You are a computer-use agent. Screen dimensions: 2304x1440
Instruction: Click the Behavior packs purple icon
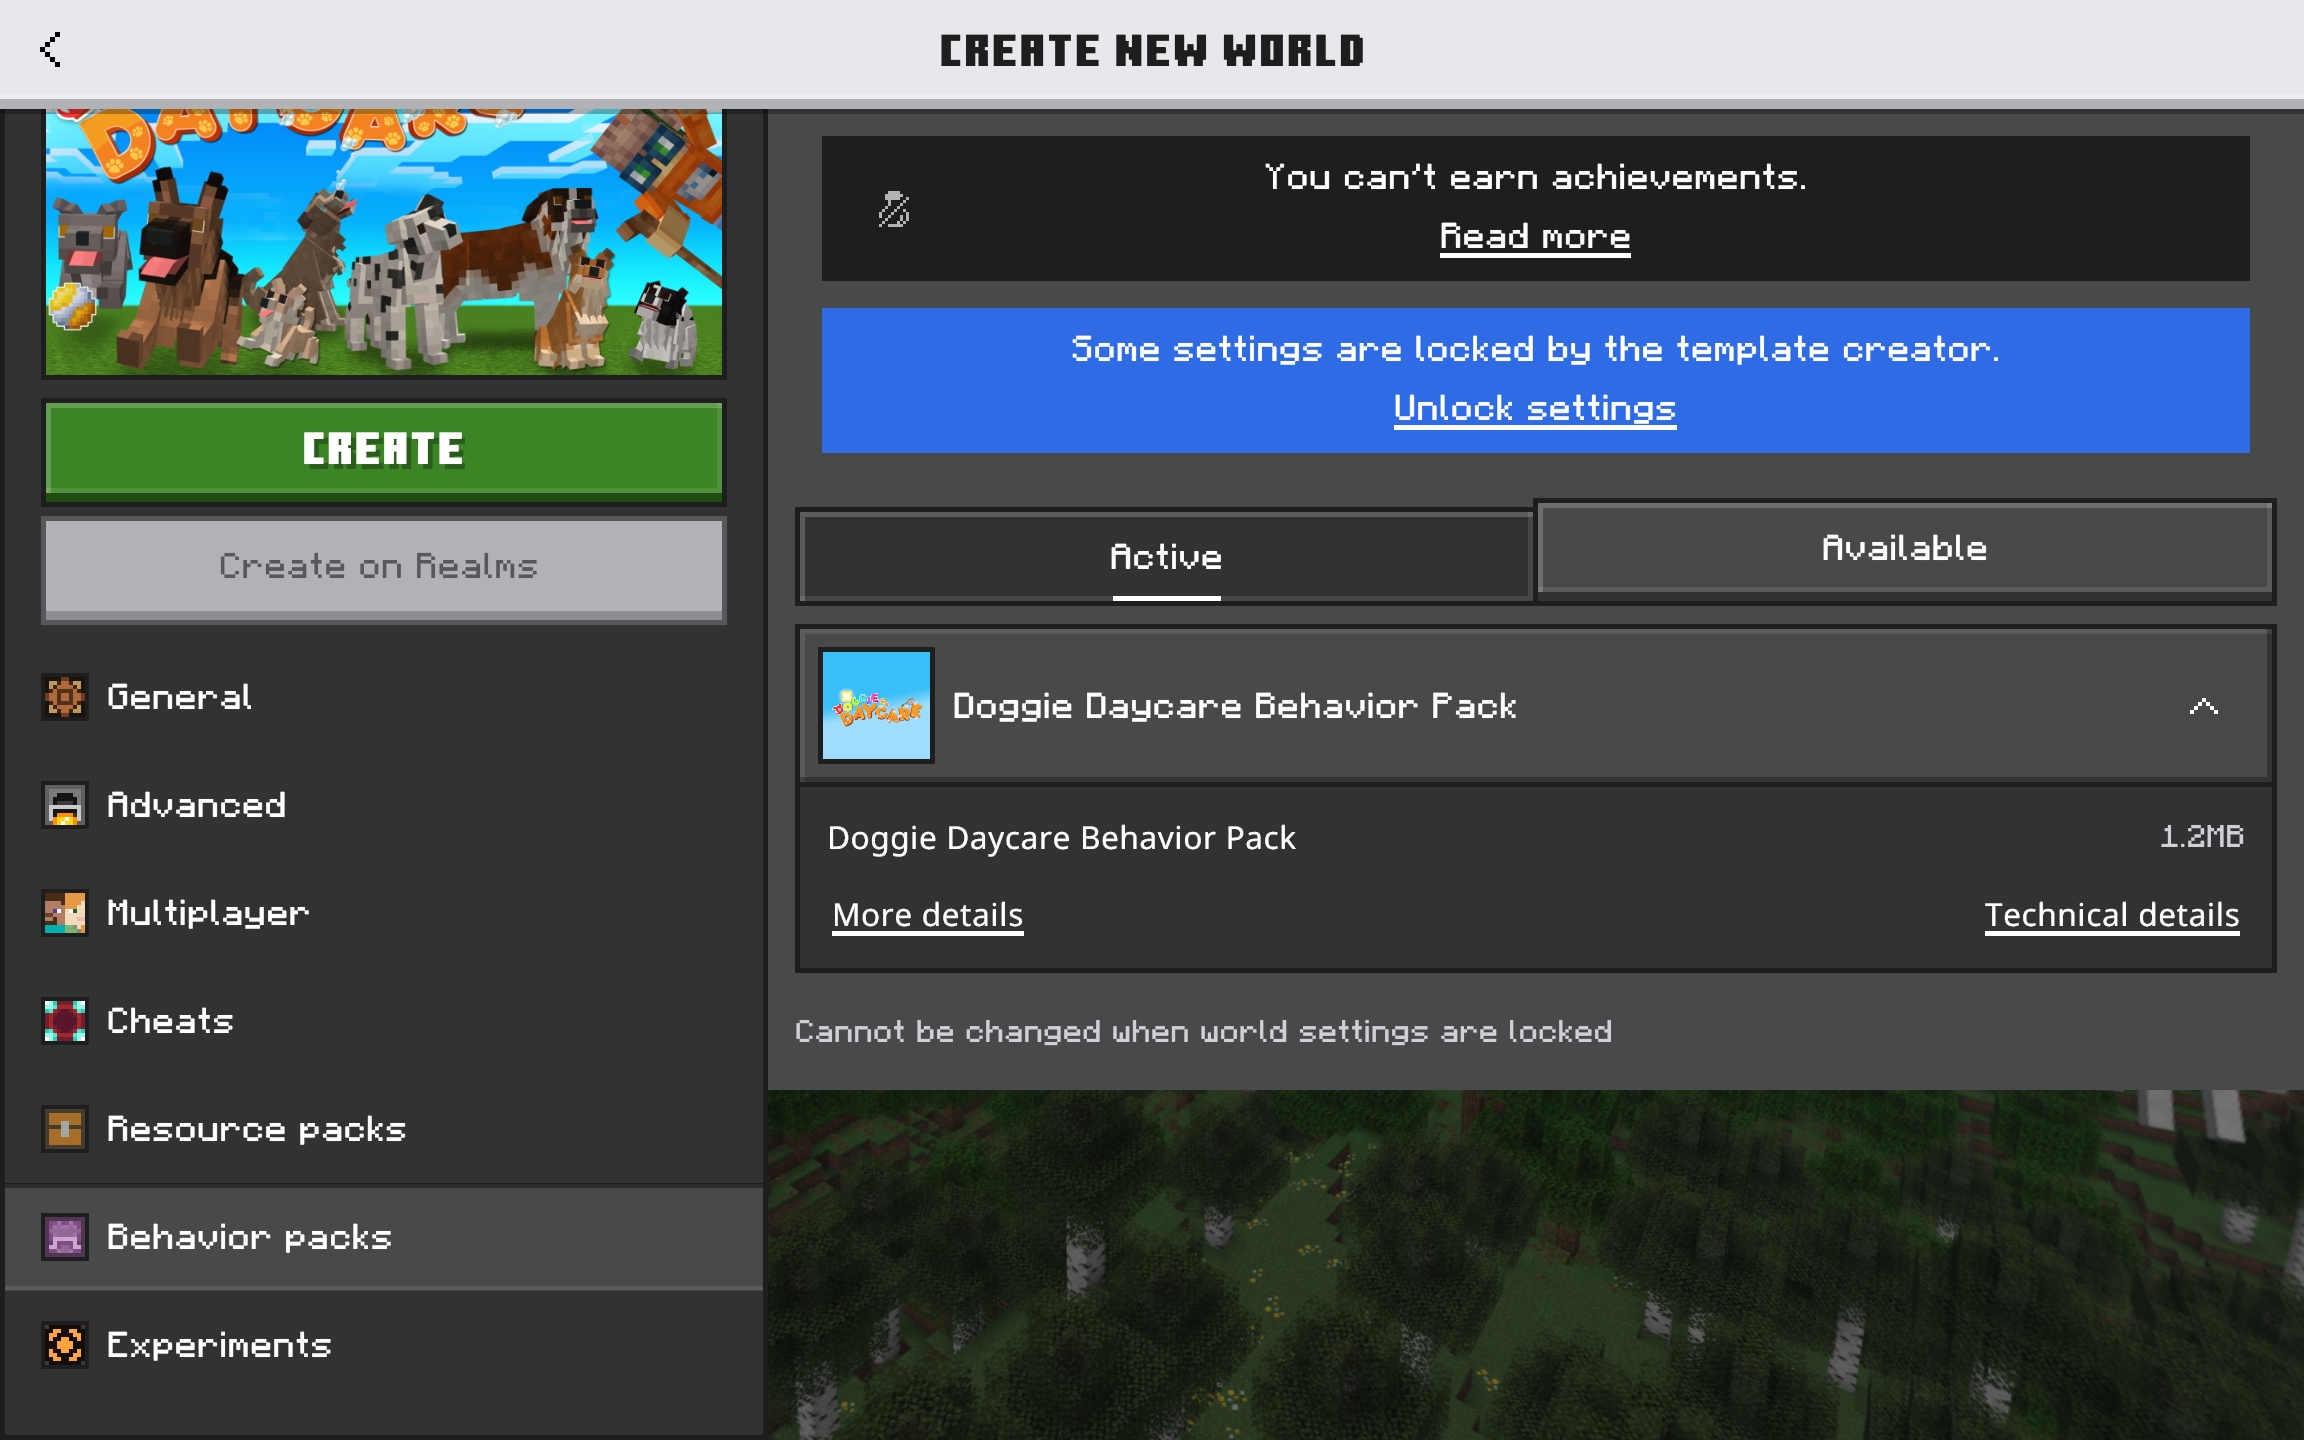coord(65,1237)
